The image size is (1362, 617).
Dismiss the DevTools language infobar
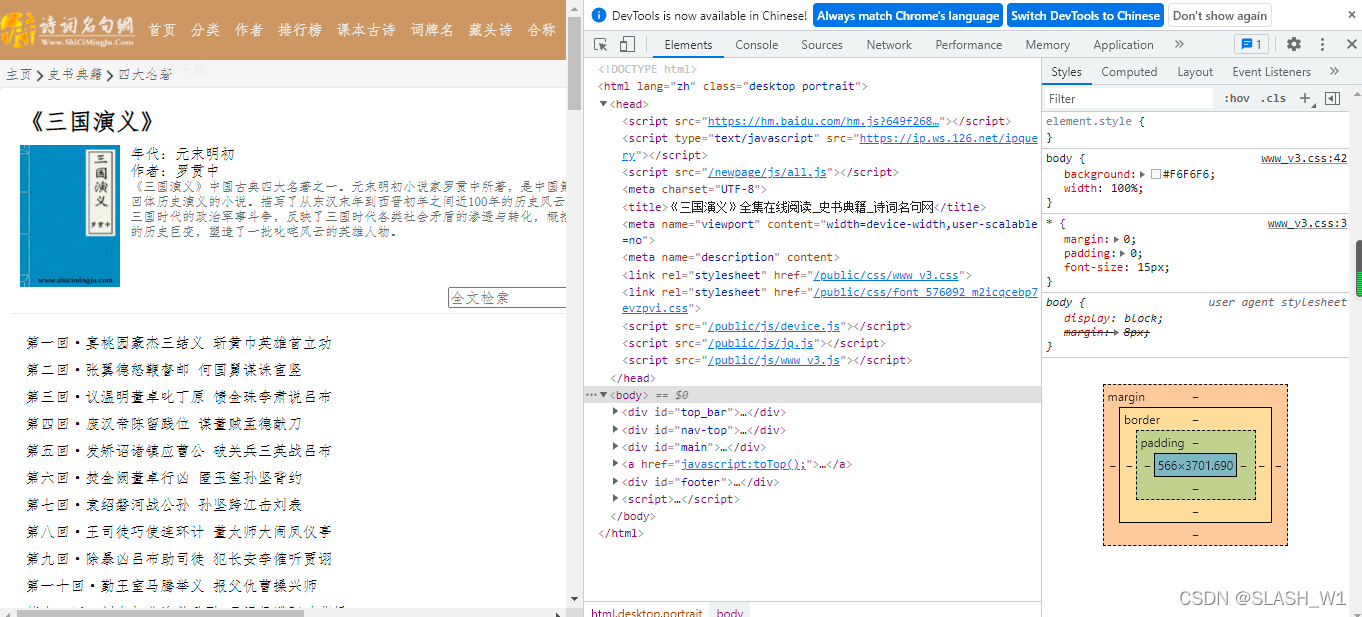tap(1351, 15)
